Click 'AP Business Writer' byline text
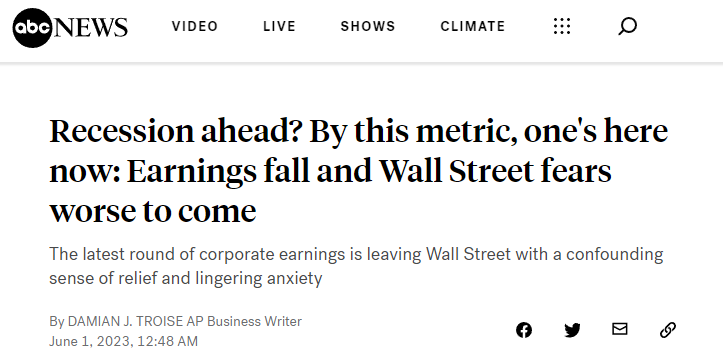Viewport: 723px width, 362px height. coord(244,321)
